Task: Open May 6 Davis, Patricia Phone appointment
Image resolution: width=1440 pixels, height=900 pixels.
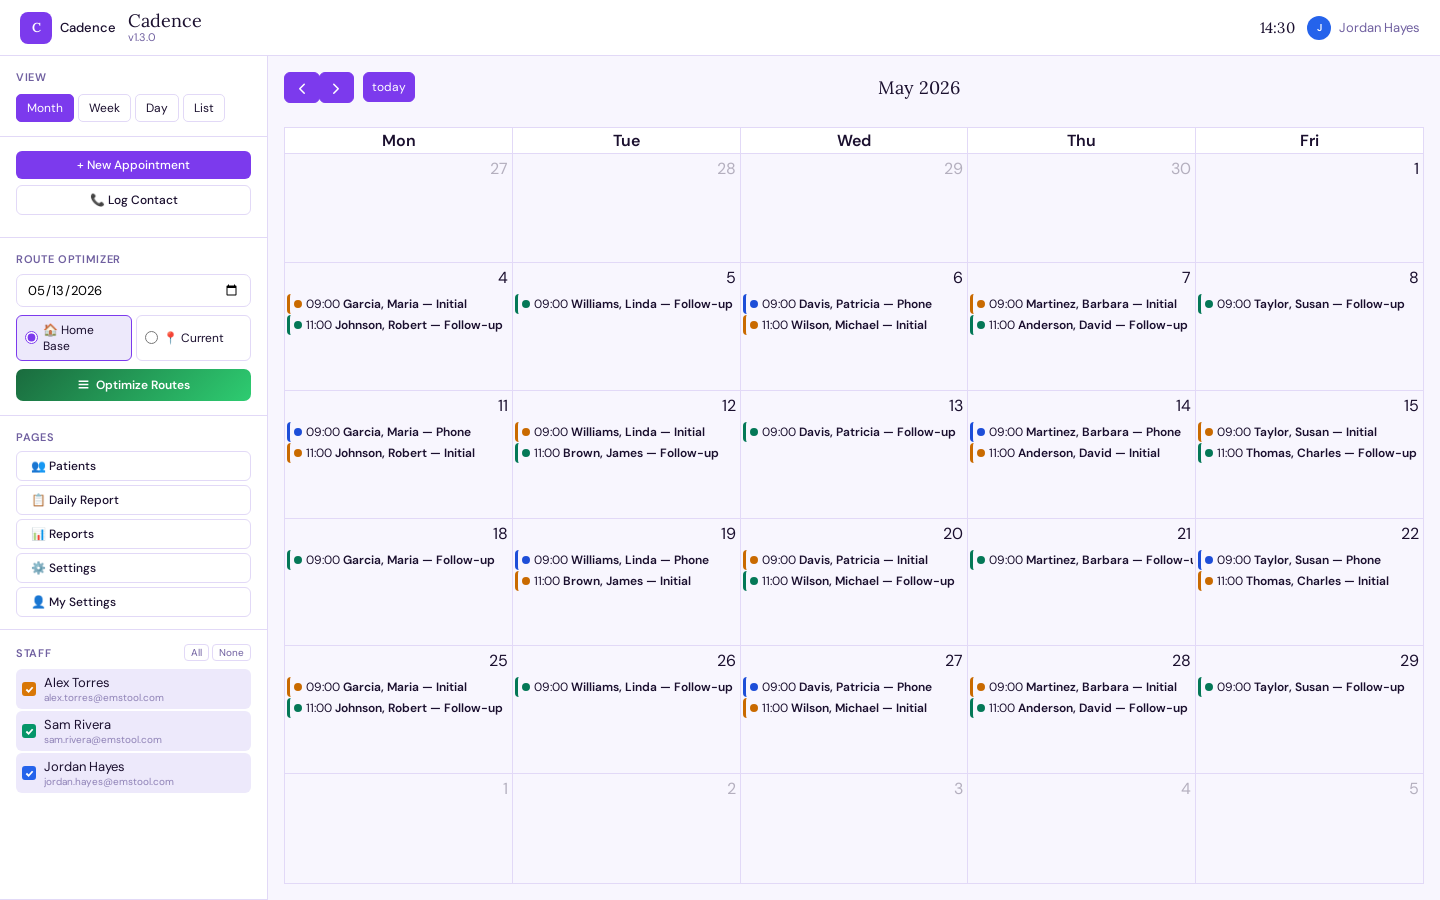Action: coord(854,304)
